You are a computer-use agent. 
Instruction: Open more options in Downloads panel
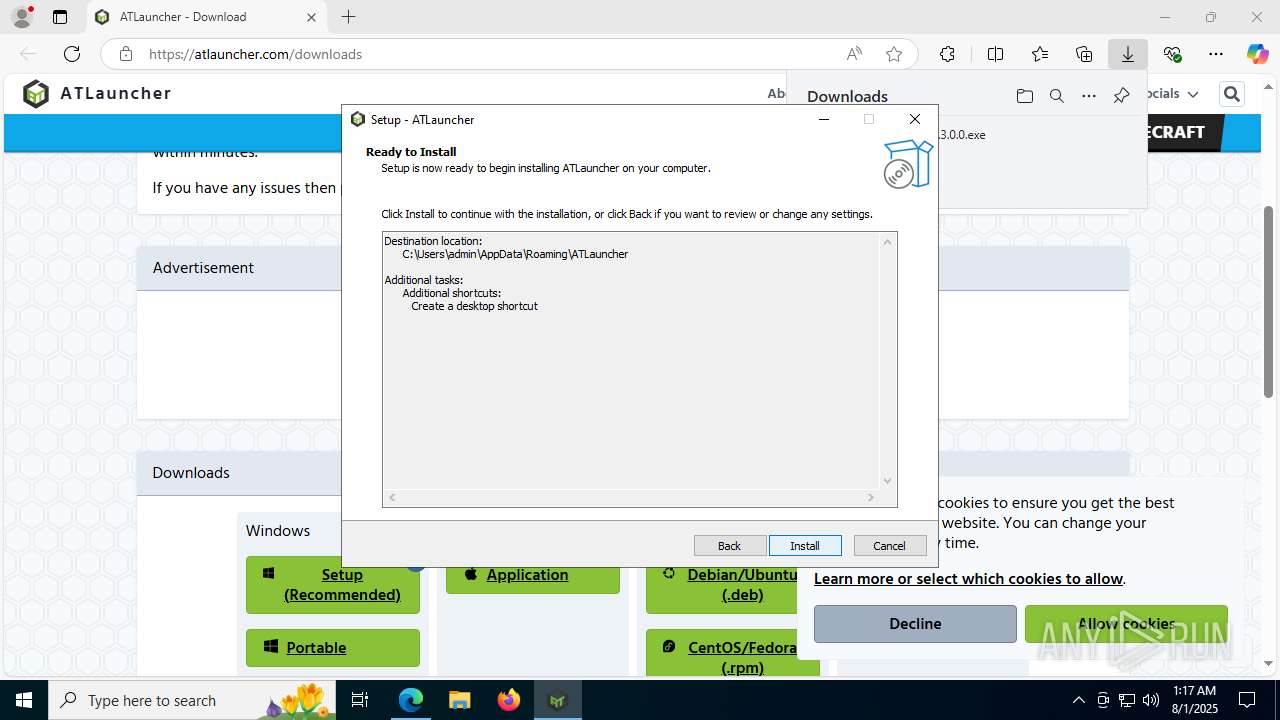[x=1089, y=96]
